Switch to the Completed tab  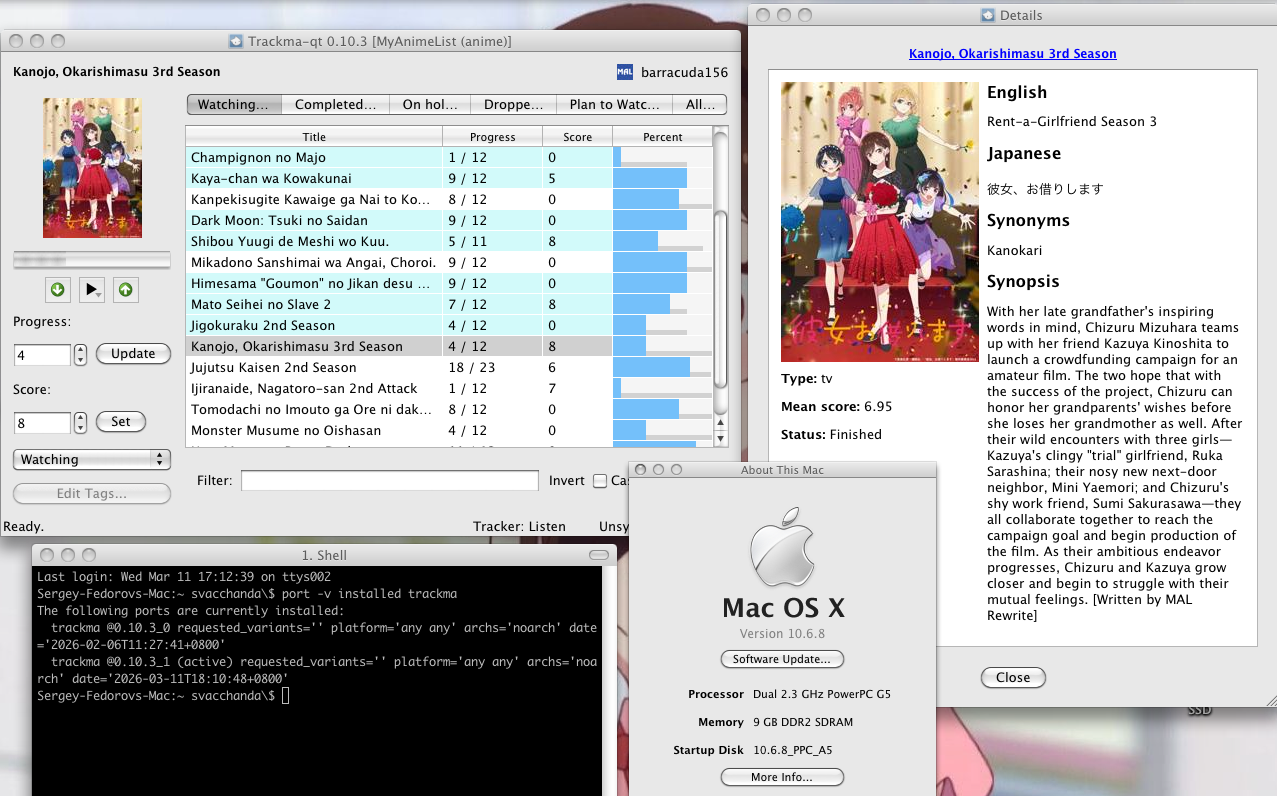[x=336, y=104]
